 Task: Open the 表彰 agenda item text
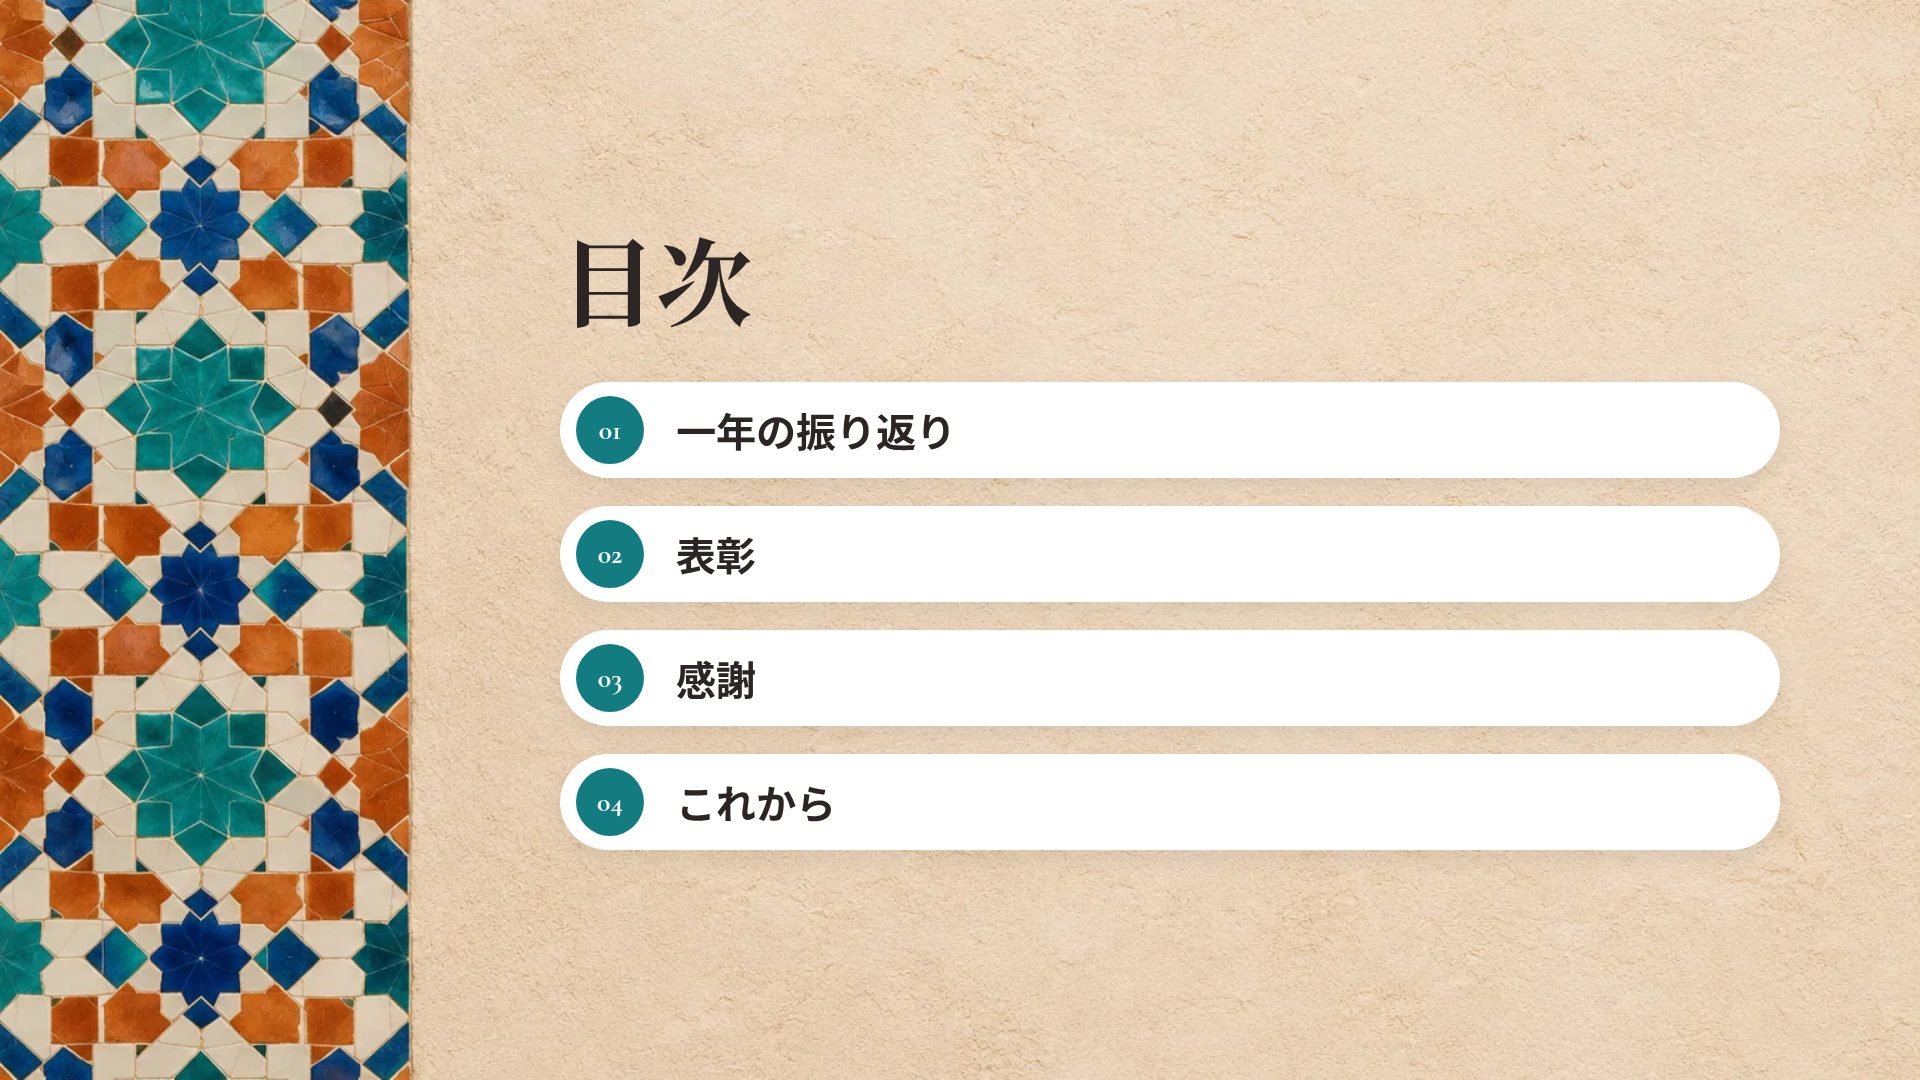(x=715, y=556)
